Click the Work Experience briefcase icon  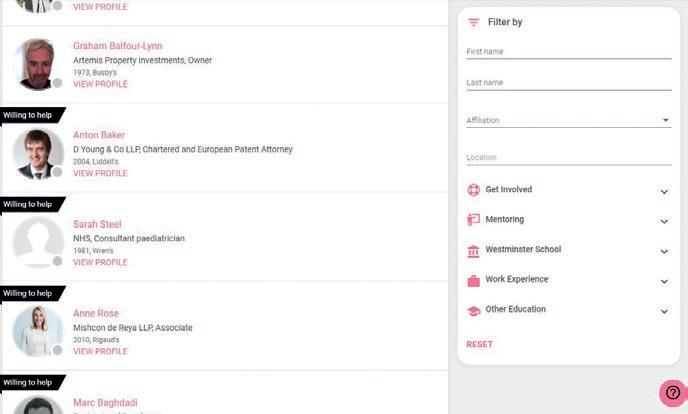[474, 280]
